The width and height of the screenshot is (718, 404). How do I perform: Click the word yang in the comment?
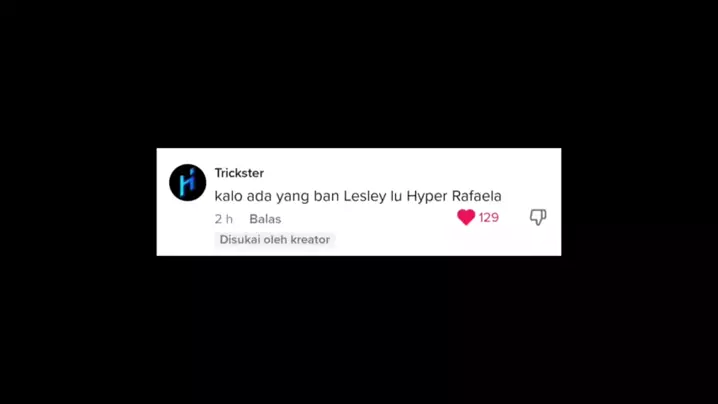(293, 197)
